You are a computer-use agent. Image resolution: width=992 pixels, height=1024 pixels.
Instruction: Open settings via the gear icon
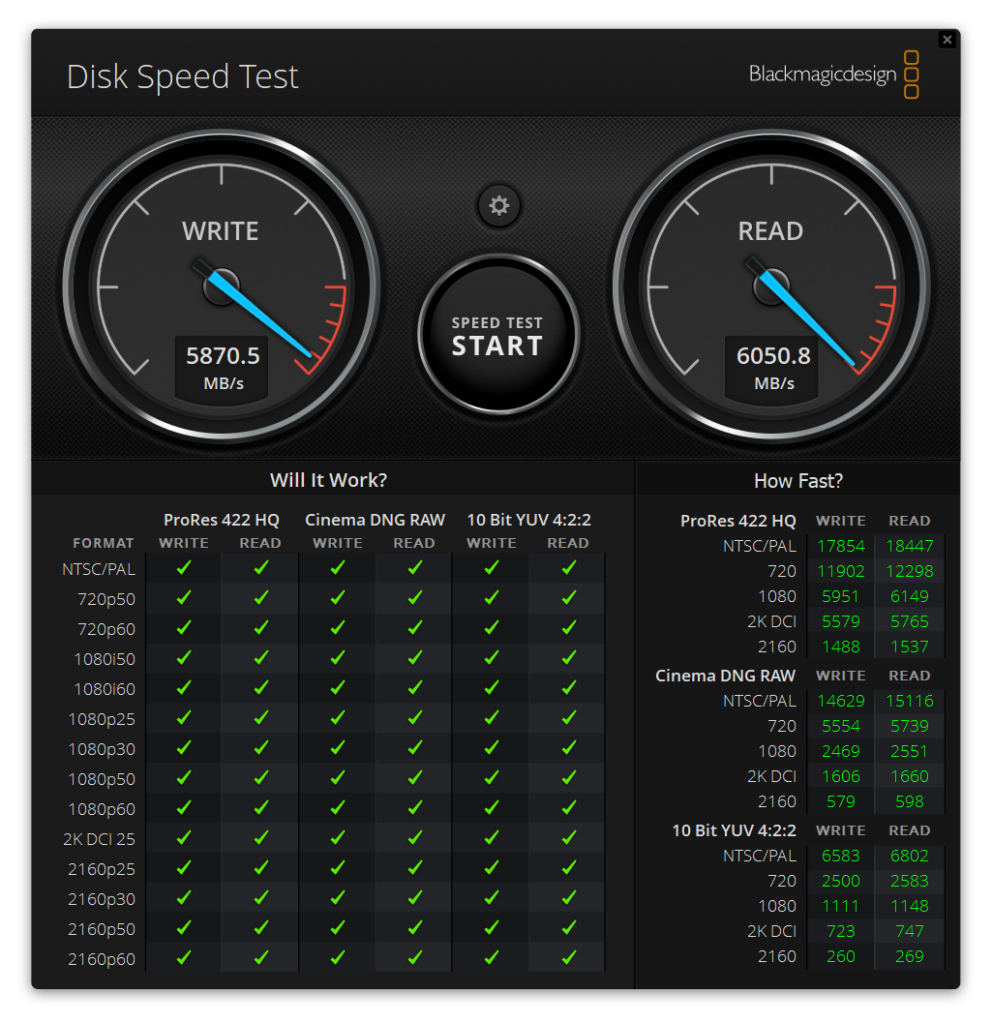(499, 206)
